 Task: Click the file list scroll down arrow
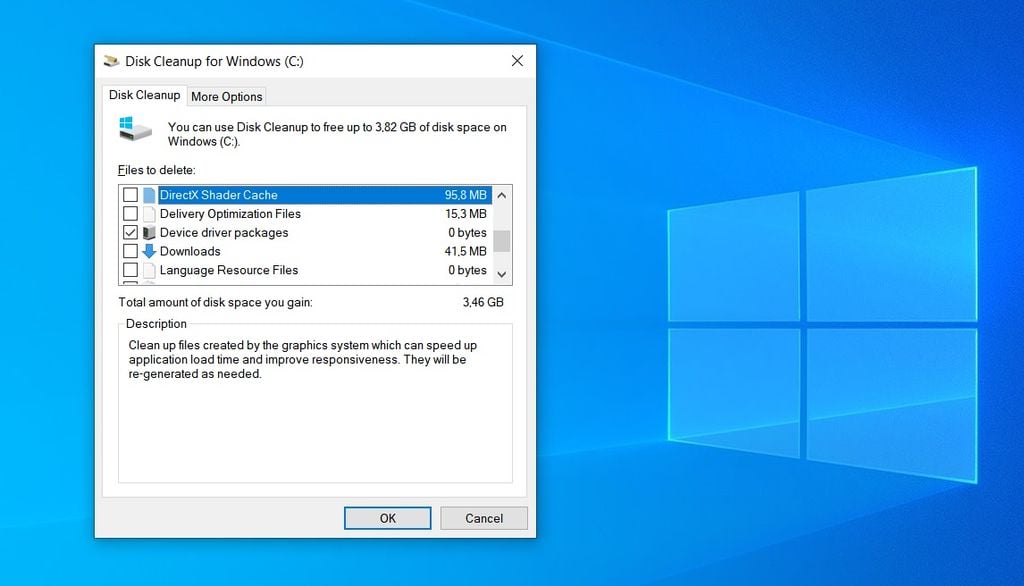[x=502, y=274]
